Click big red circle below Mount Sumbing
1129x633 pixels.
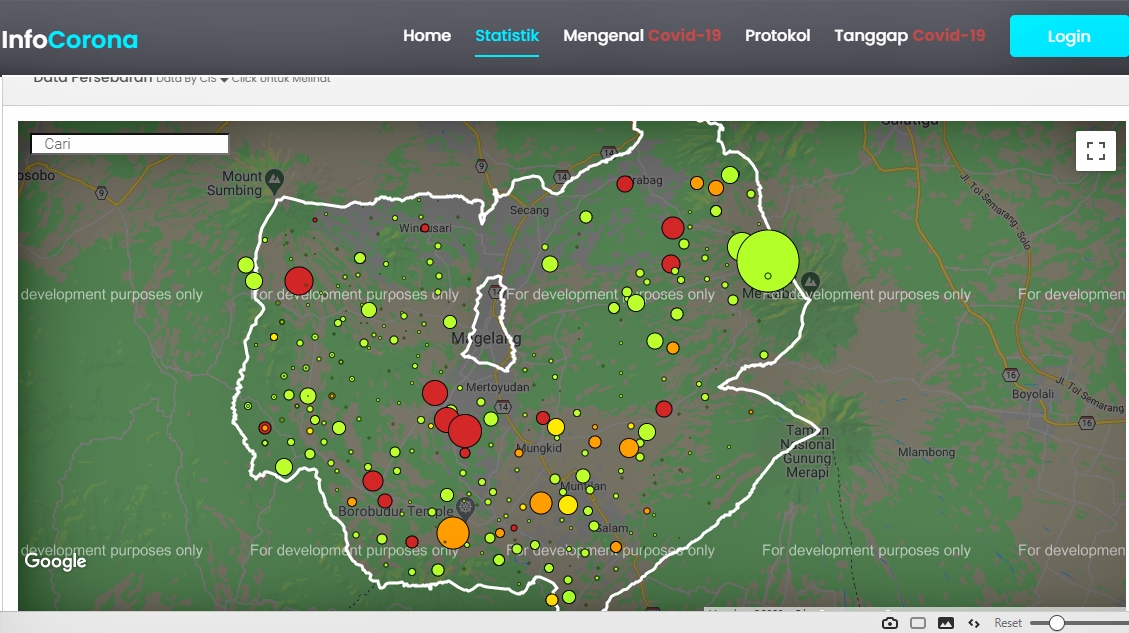coord(299,281)
